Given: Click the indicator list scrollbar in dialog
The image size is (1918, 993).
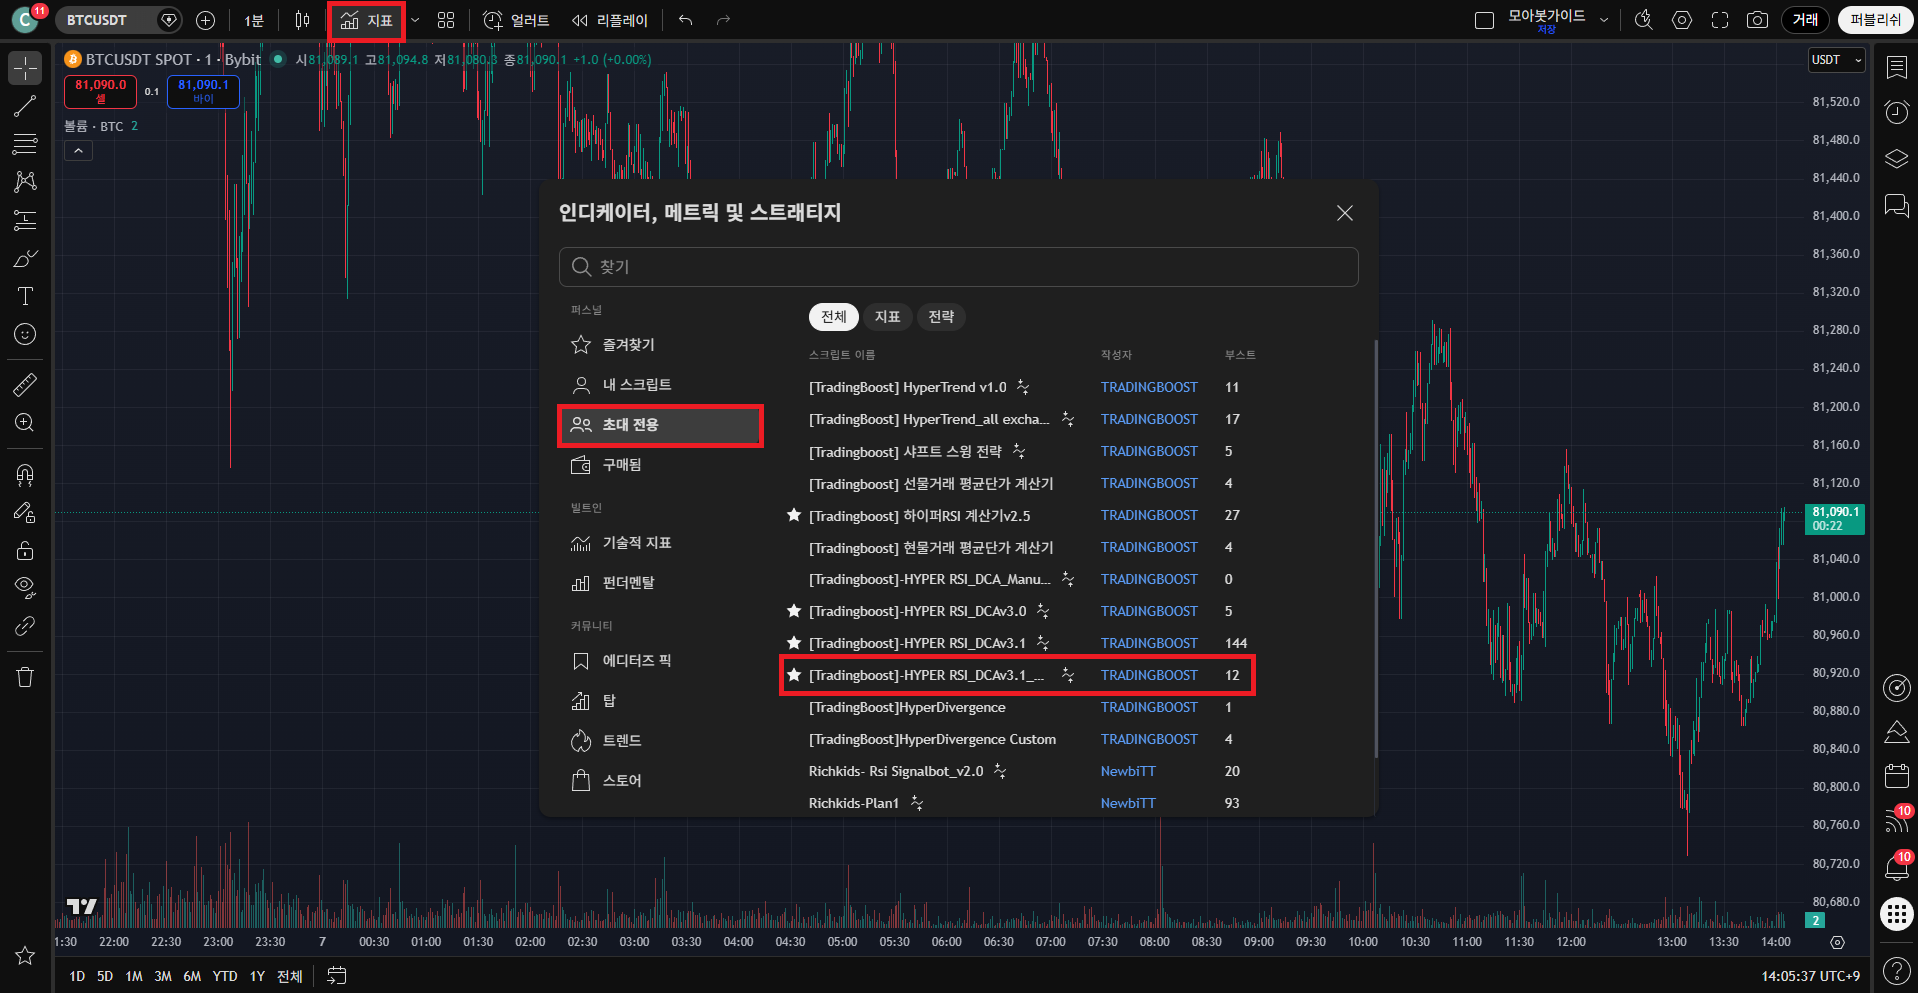Looking at the screenshot, I should pos(1376,548).
